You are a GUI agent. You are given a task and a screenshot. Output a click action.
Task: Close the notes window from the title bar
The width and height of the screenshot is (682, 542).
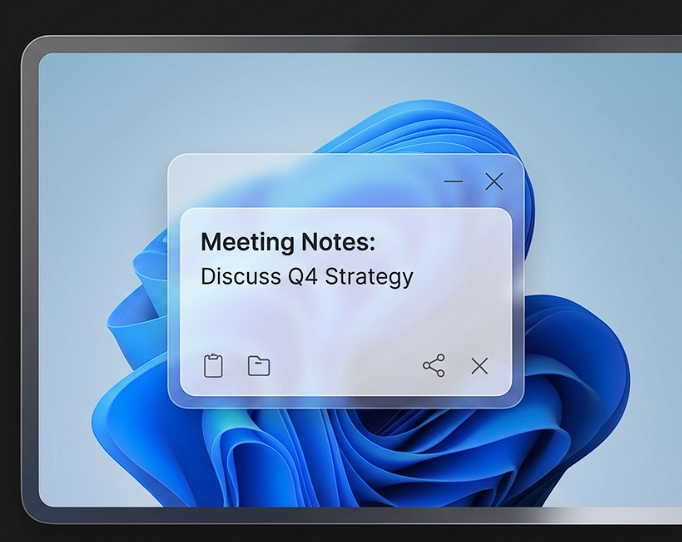[494, 181]
